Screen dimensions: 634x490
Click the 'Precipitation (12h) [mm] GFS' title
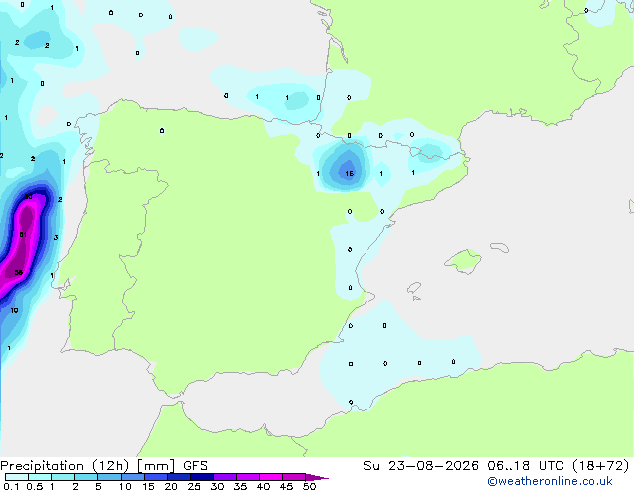[104, 466]
